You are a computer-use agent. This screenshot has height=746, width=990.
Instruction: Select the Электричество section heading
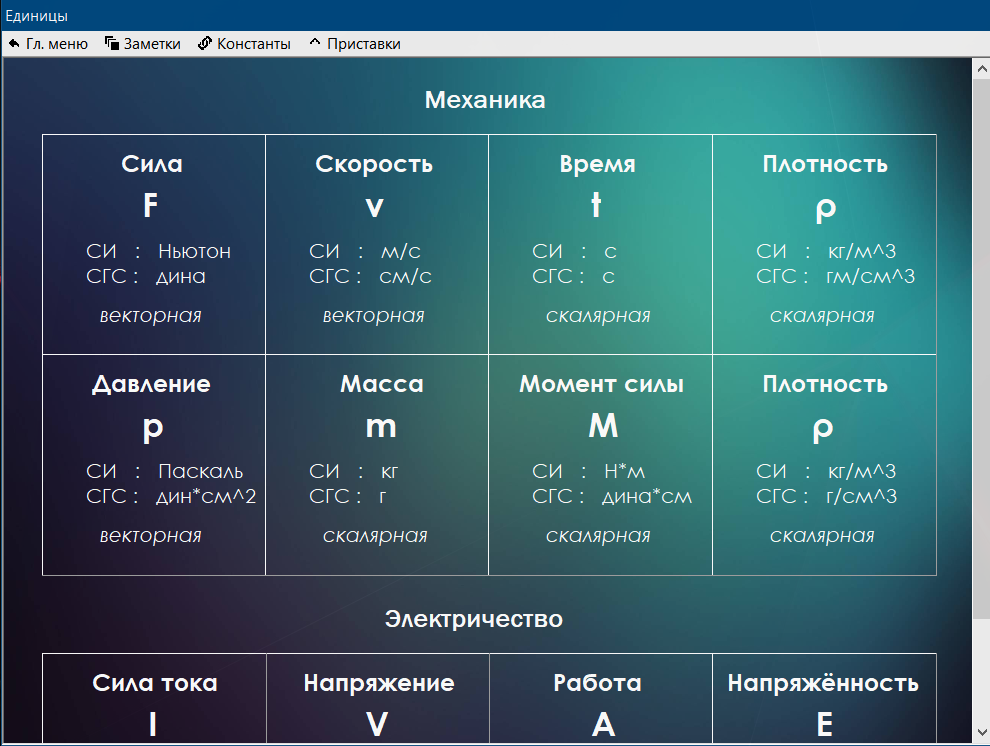tap(474, 619)
